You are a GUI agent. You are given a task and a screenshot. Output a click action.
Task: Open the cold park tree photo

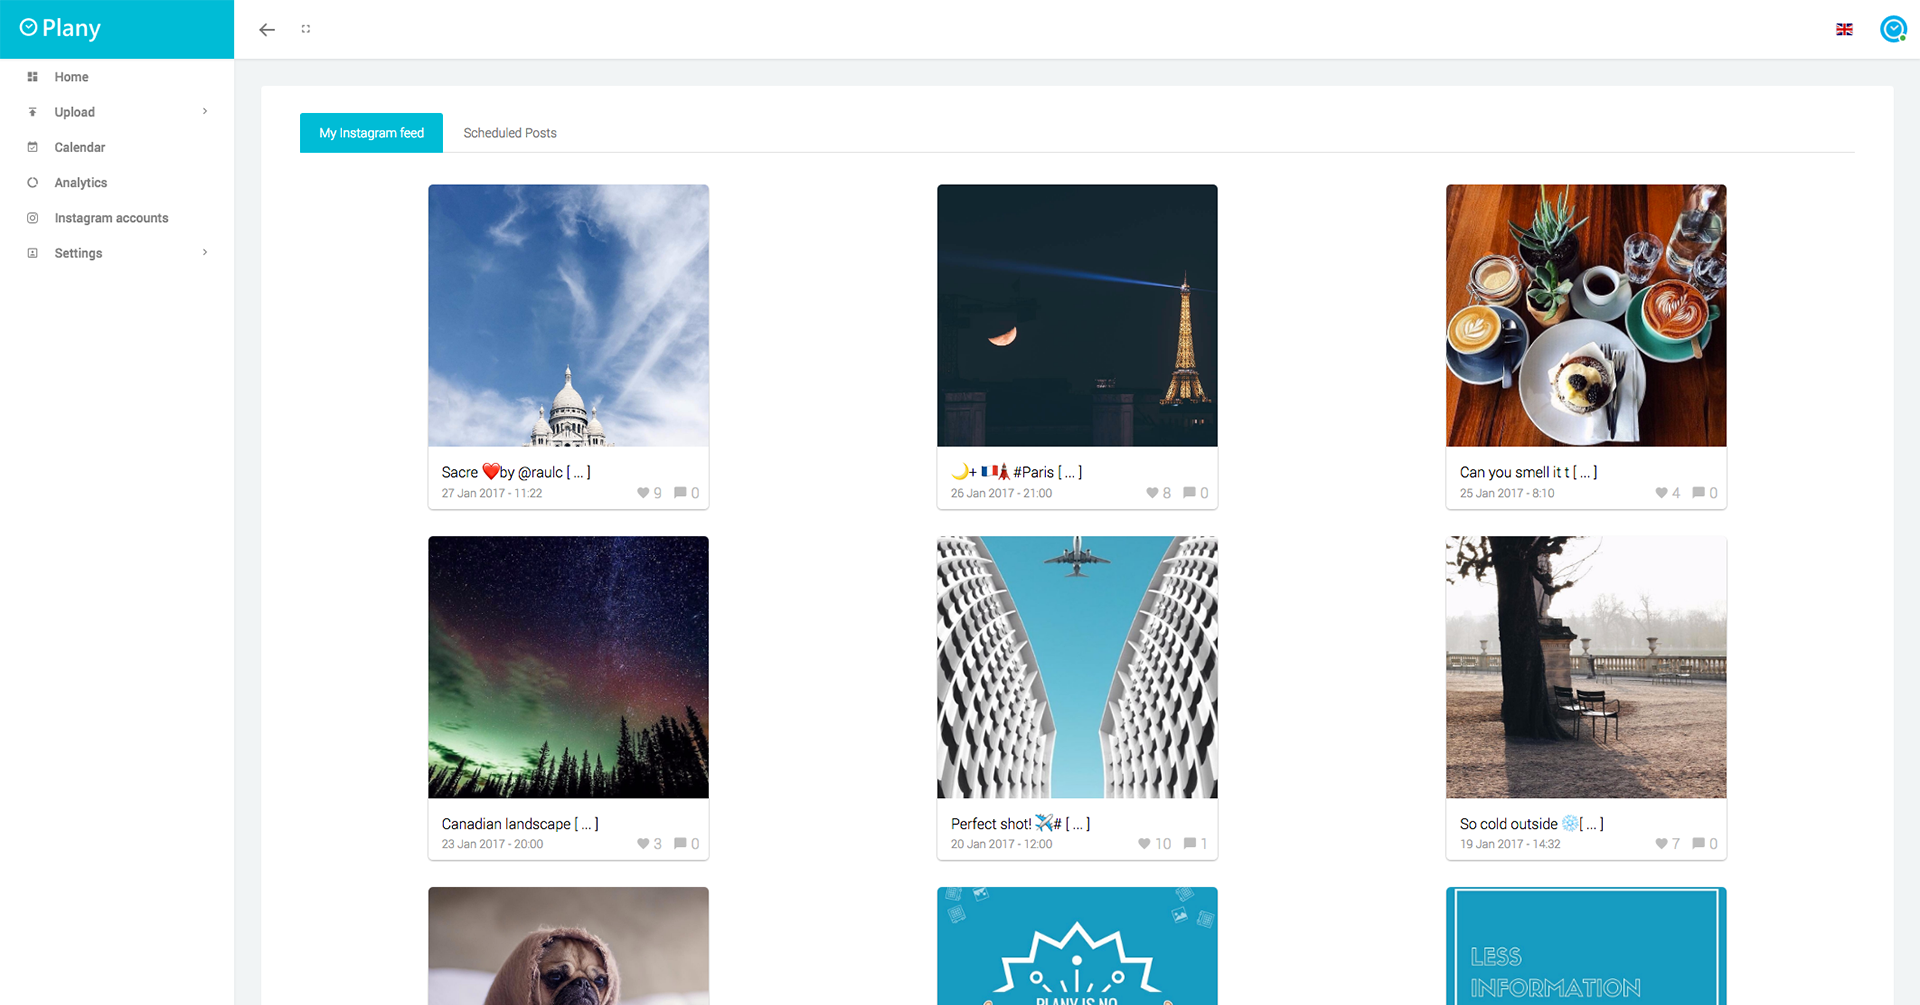[1586, 667]
